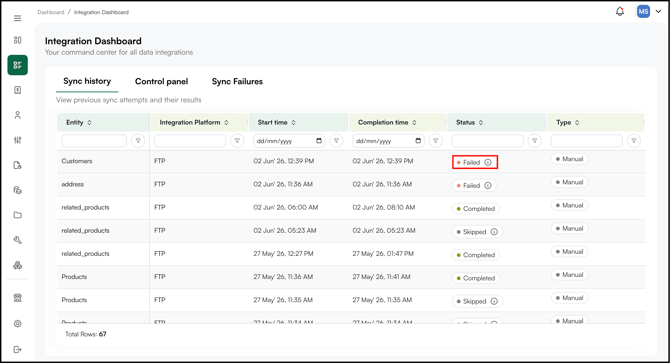The width and height of the screenshot is (670, 363).
Task: Open the Start time calendar picker icon
Action: click(x=319, y=141)
